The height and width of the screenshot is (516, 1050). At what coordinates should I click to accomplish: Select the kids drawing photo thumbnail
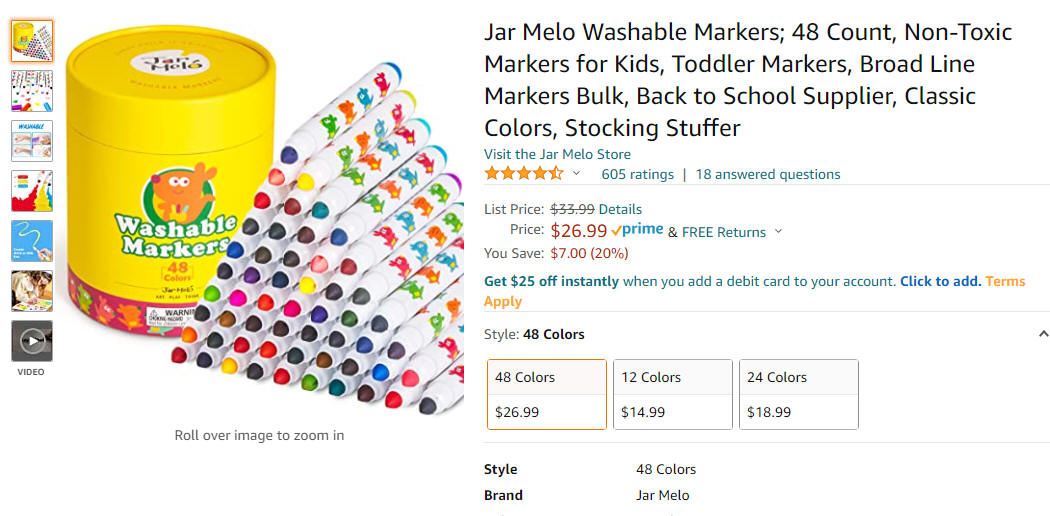(x=31, y=291)
